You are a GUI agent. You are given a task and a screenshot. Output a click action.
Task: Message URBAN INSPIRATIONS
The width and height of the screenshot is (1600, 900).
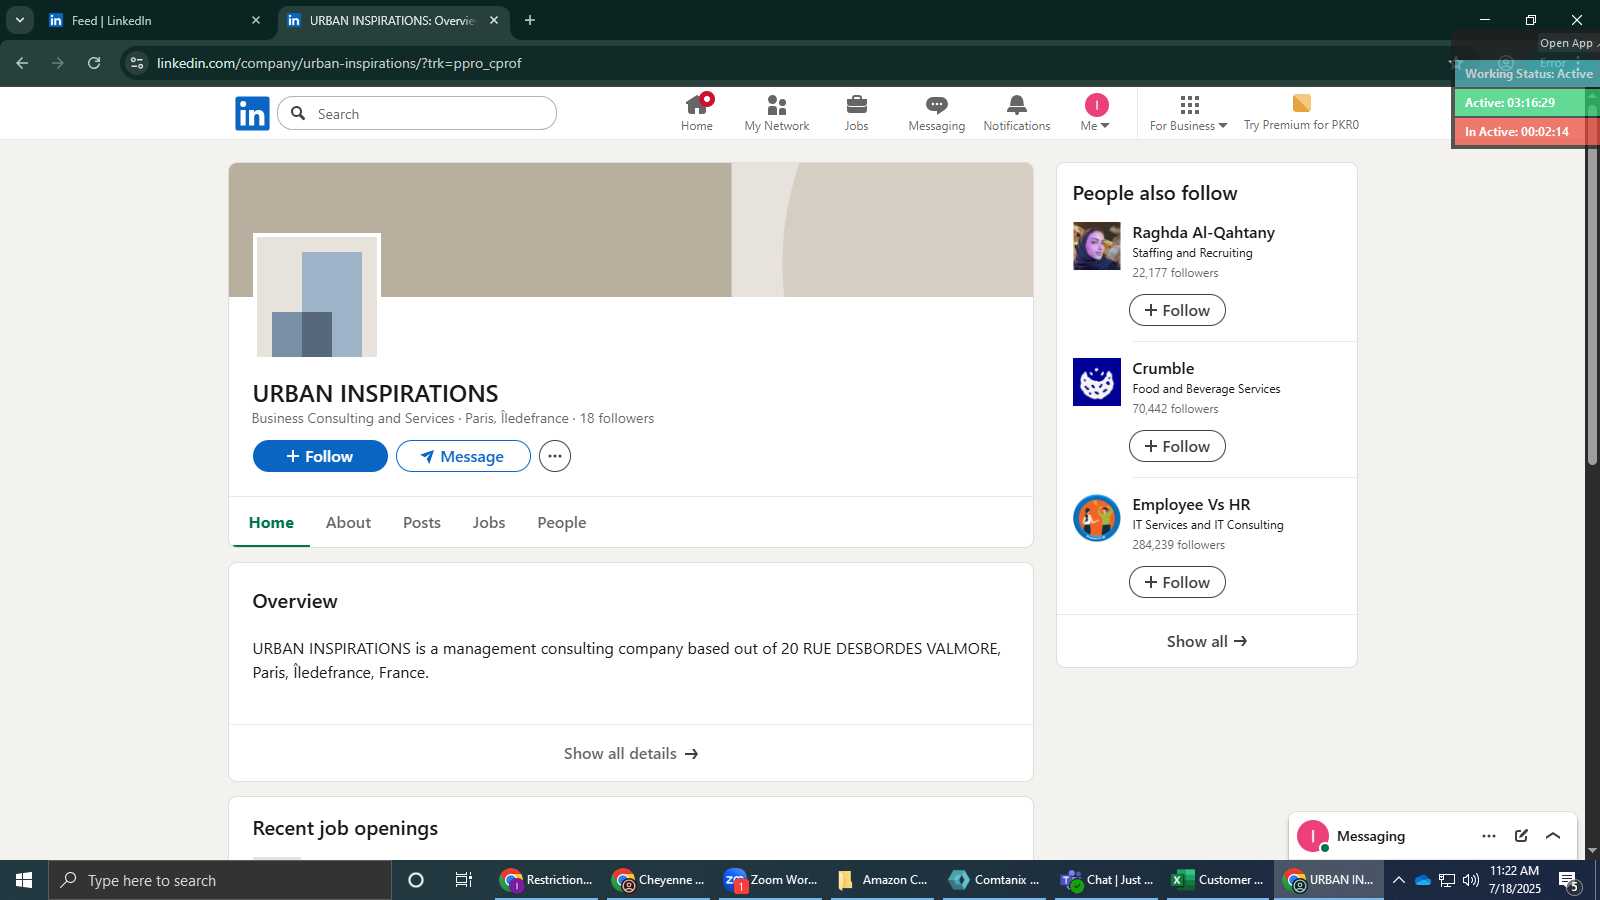pos(463,456)
